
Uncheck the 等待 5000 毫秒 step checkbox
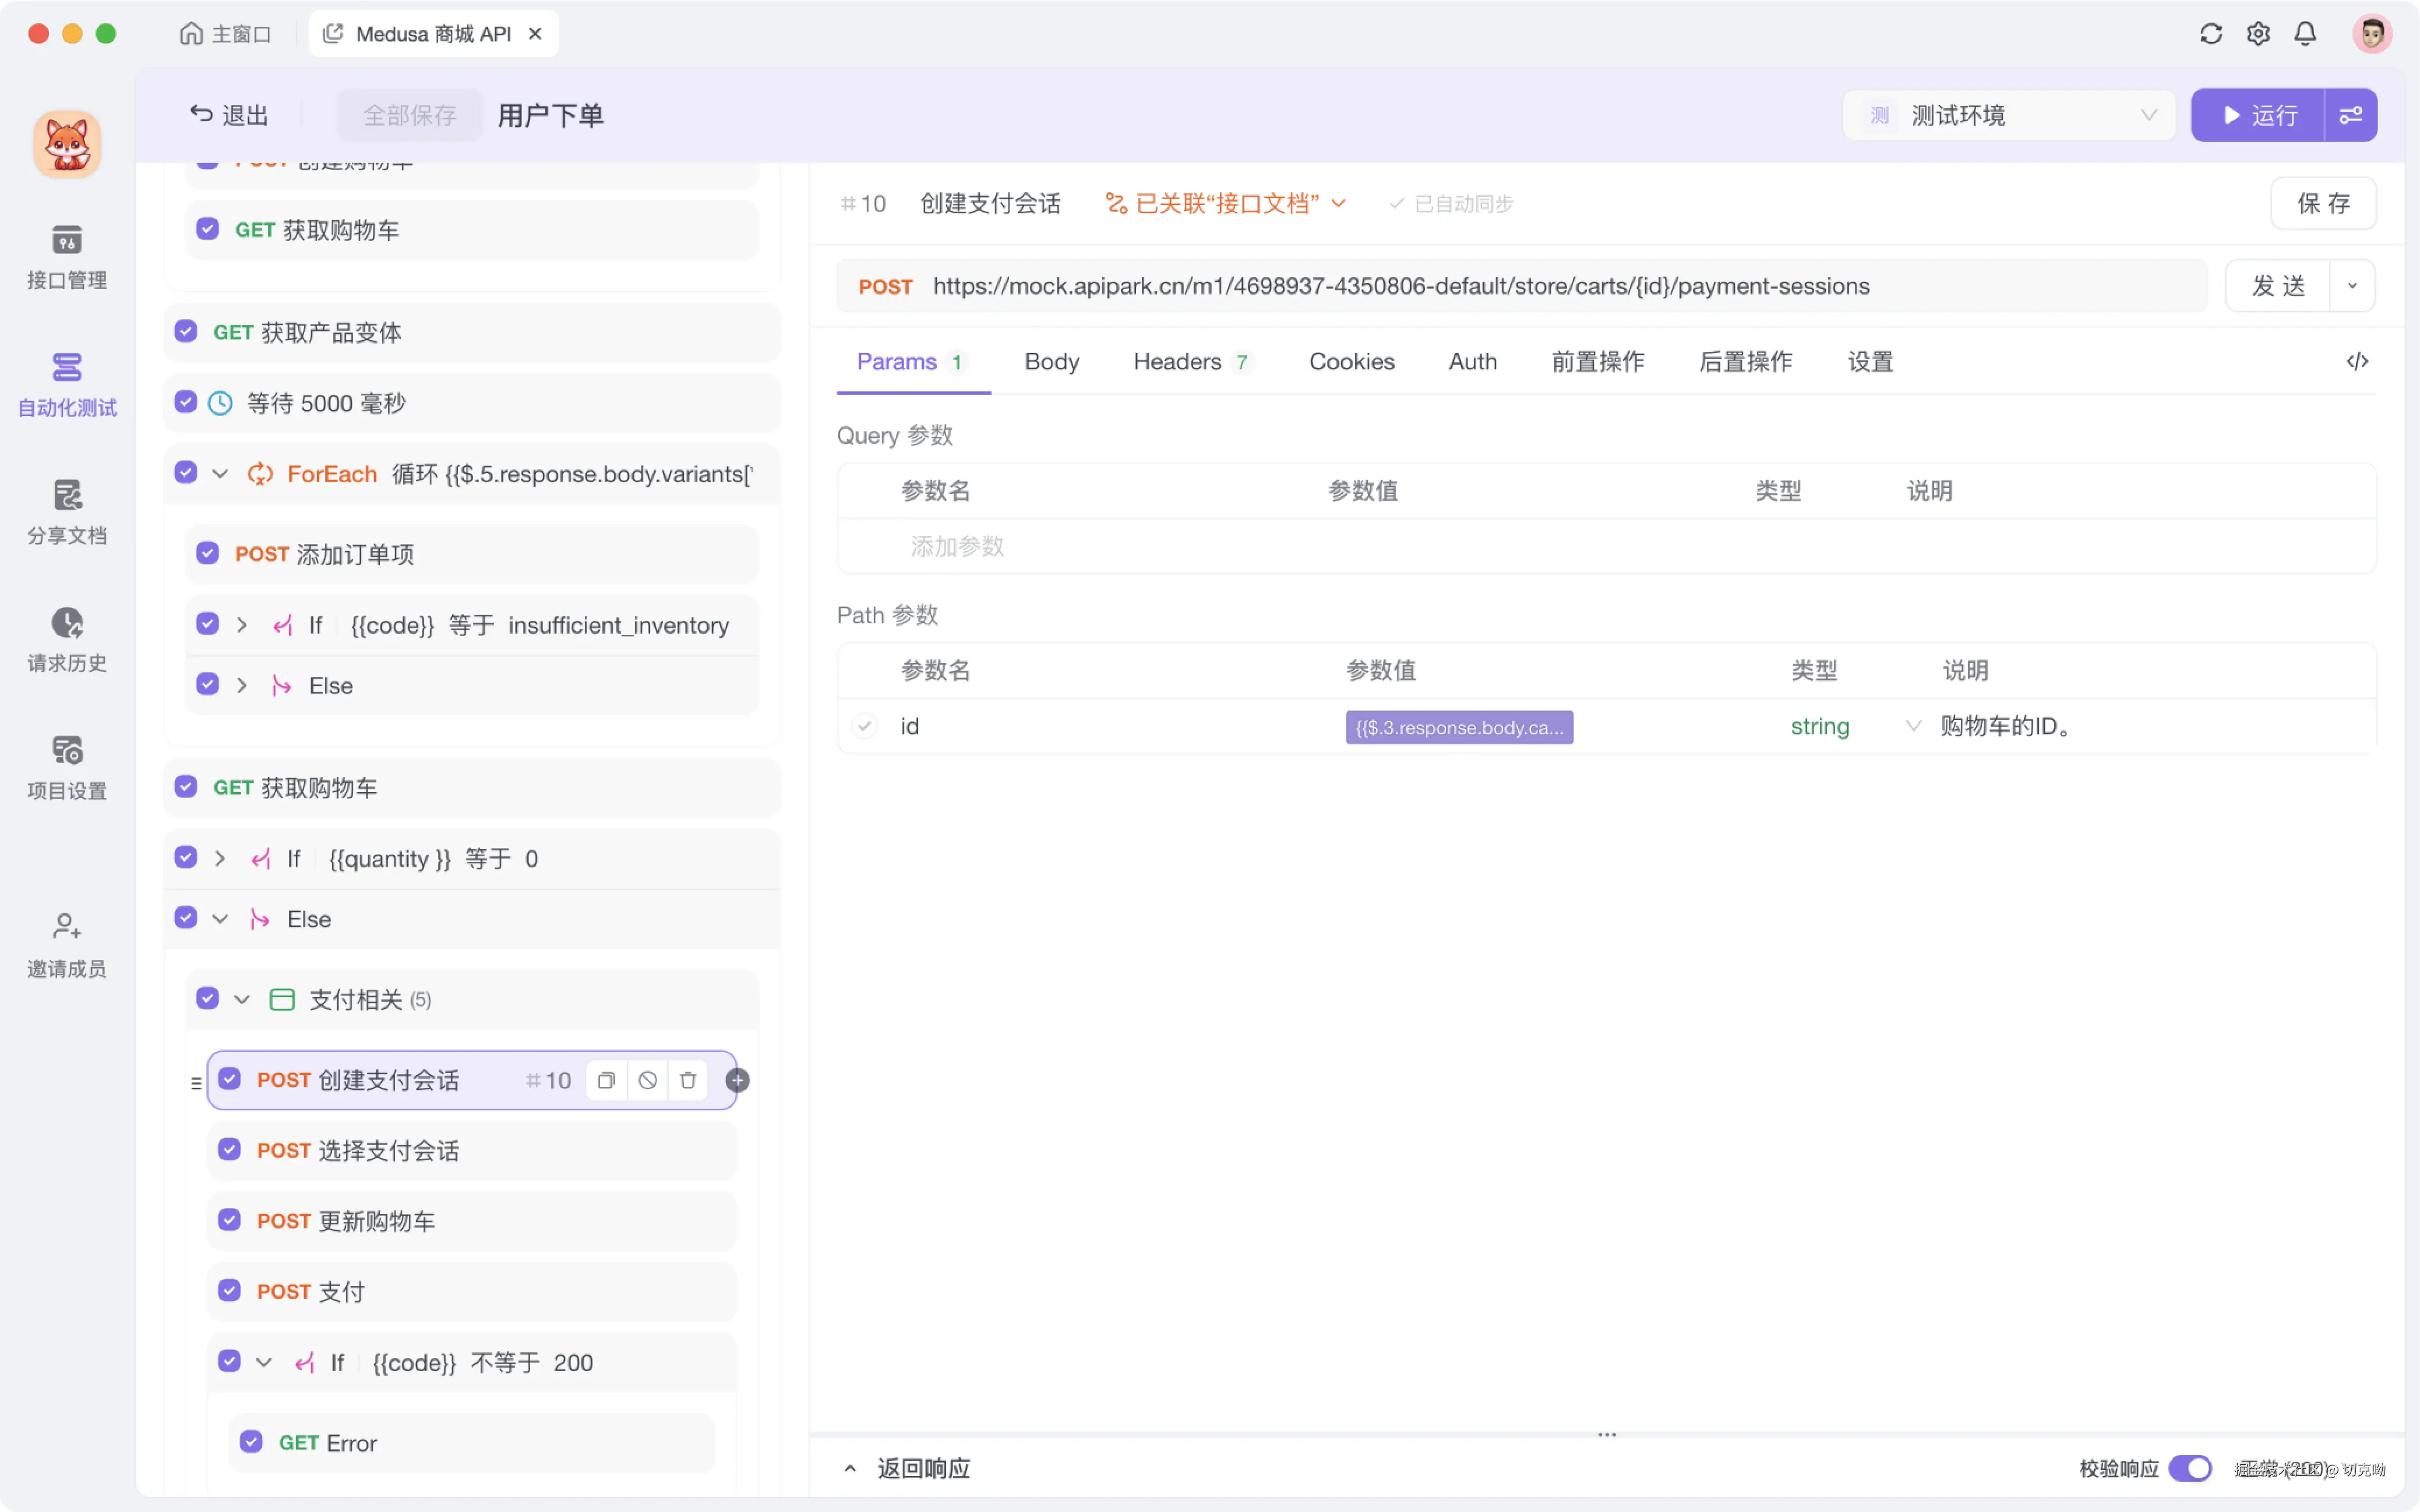point(186,402)
